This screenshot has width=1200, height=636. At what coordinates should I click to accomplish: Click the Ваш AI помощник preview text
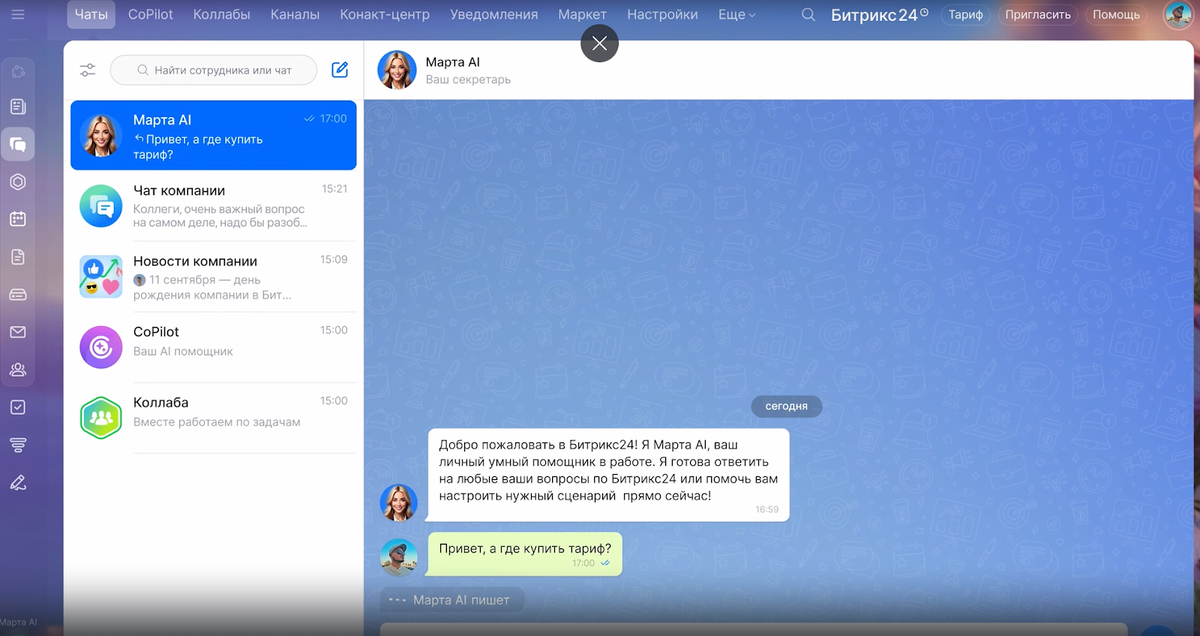[183, 352]
